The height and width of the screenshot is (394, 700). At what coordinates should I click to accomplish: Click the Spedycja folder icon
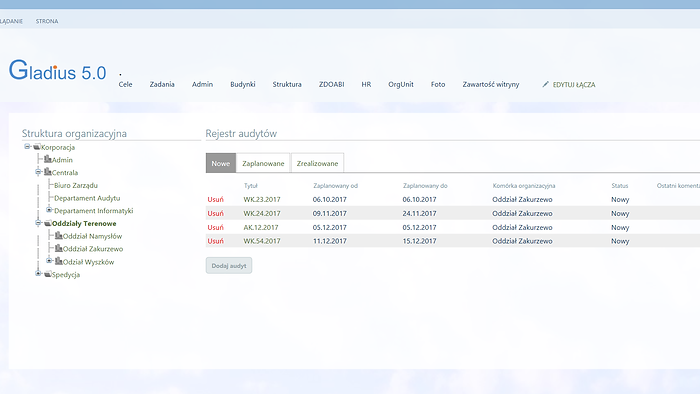point(48,274)
